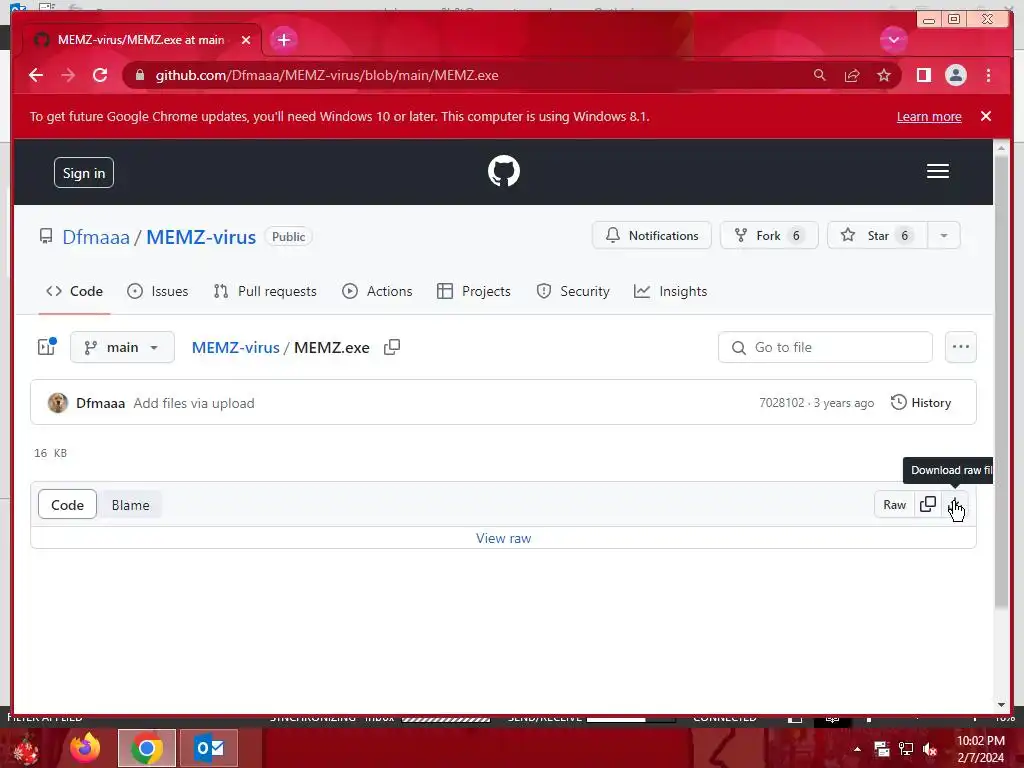Go back using the browser back arrow
The width and height of the screenshot is (1024, 768).
[x=36, y=75]
